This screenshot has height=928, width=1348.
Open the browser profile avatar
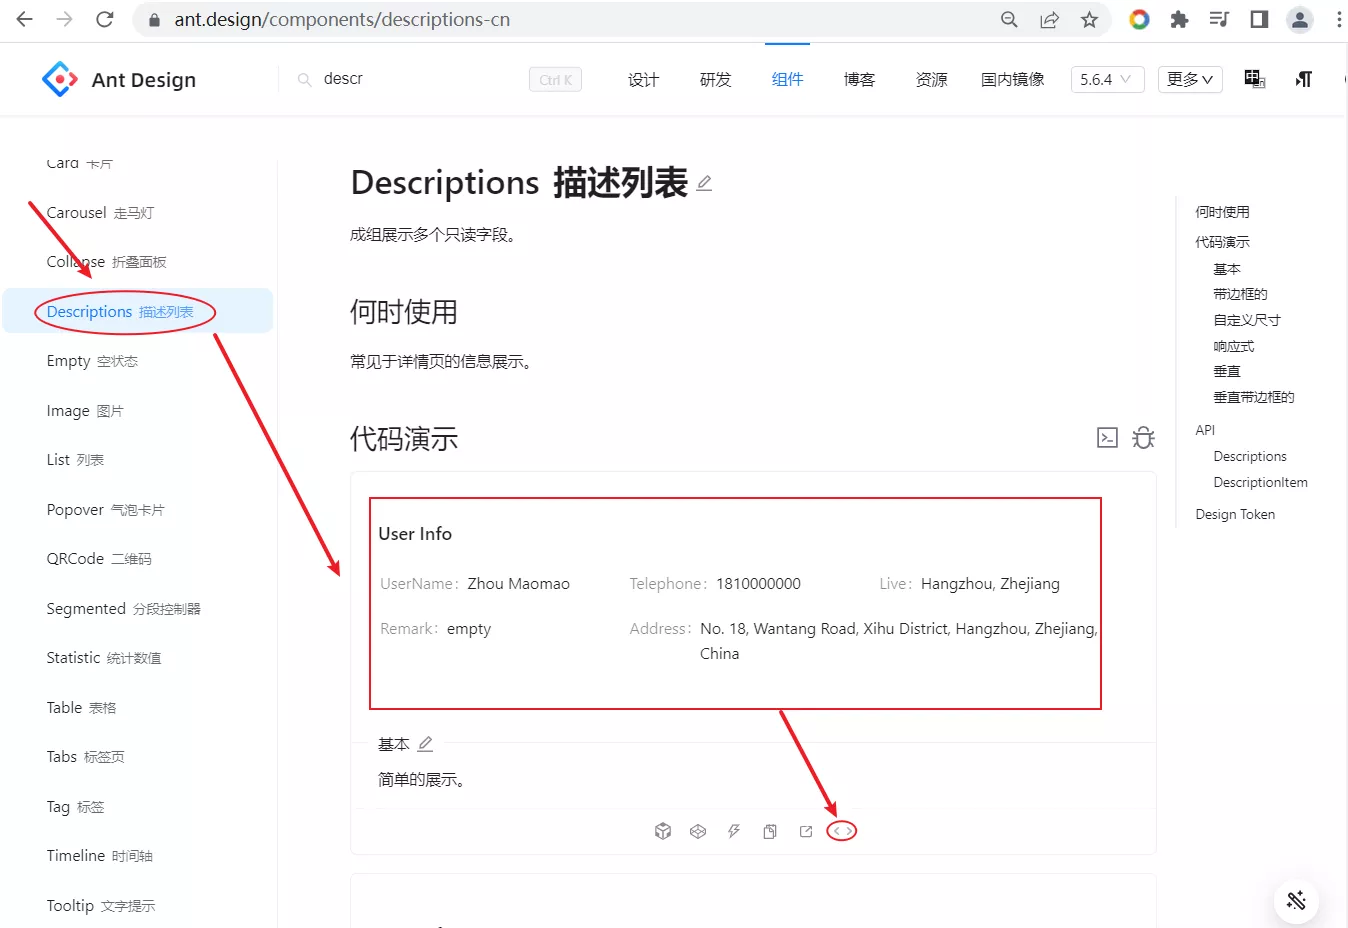(1299, 19)
